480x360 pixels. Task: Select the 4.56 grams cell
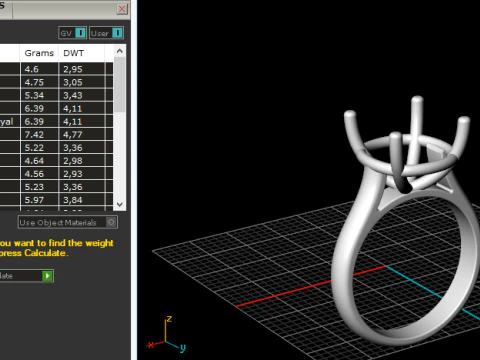pos(39,173)
